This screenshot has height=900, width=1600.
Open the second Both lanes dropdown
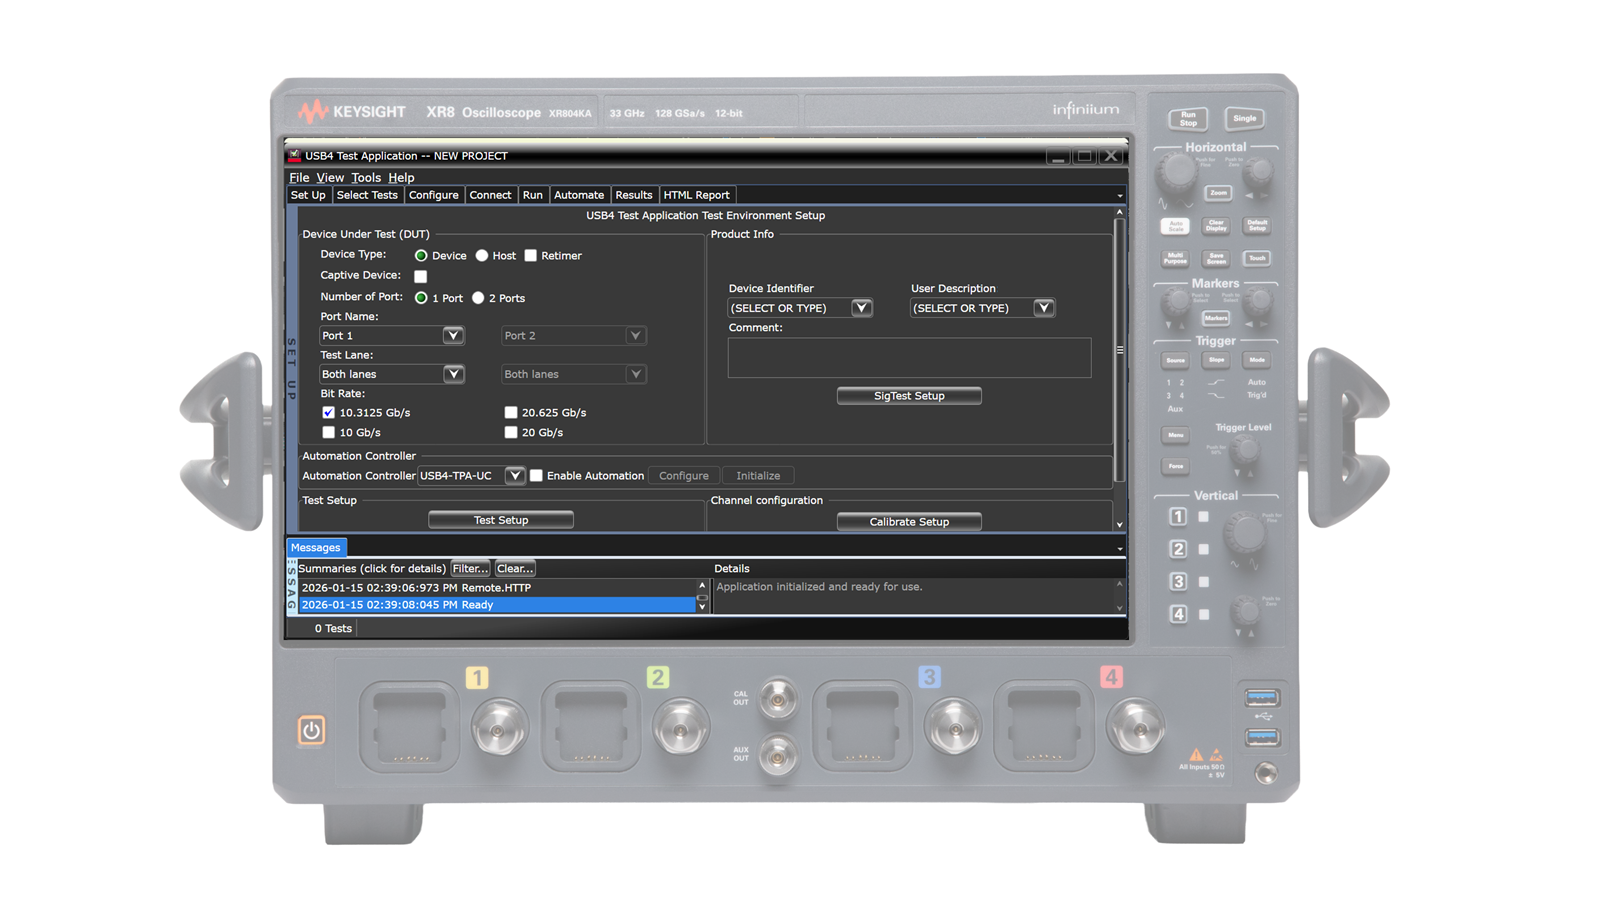[x=635, y=374]
